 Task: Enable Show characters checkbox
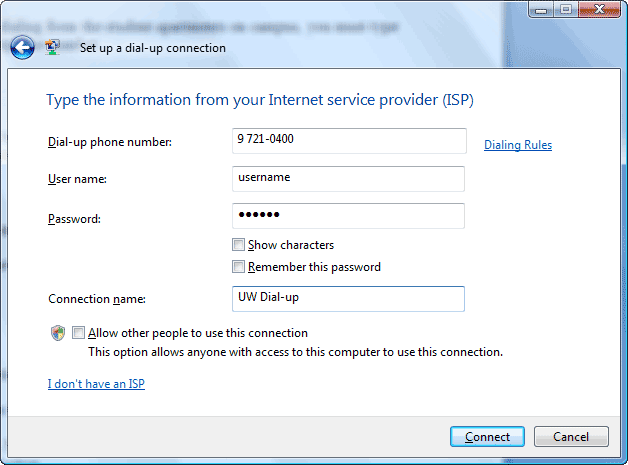coord(238,244)
